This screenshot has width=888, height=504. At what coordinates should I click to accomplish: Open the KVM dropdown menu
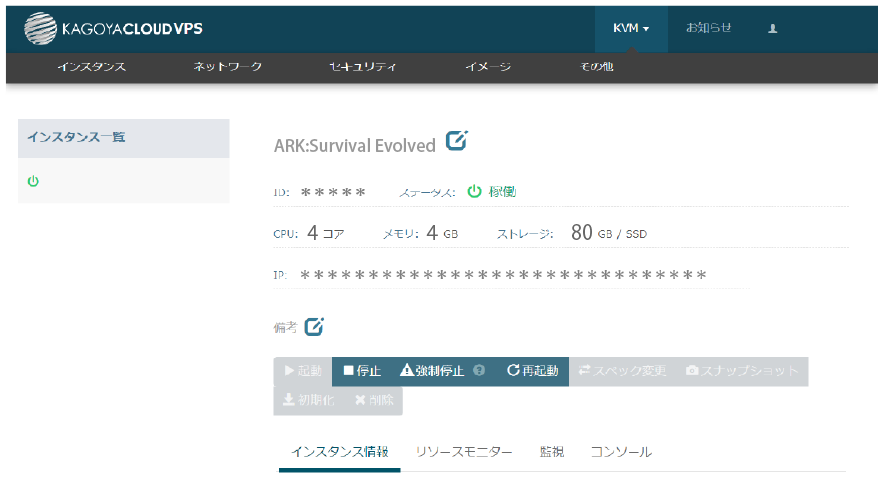[631, 28]
